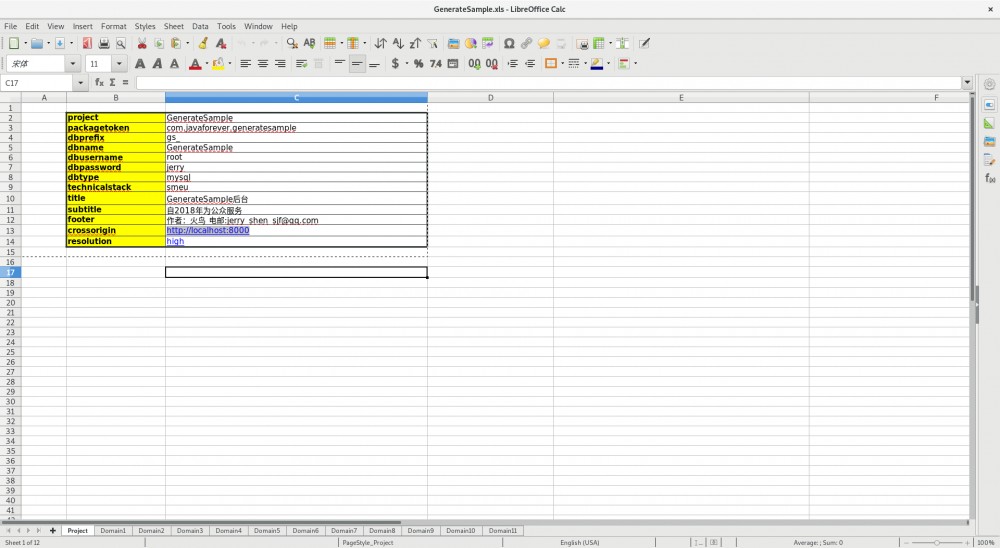1000x548 pixels.
Task: Add new sheet with plus button
Action: click(52, 530)
